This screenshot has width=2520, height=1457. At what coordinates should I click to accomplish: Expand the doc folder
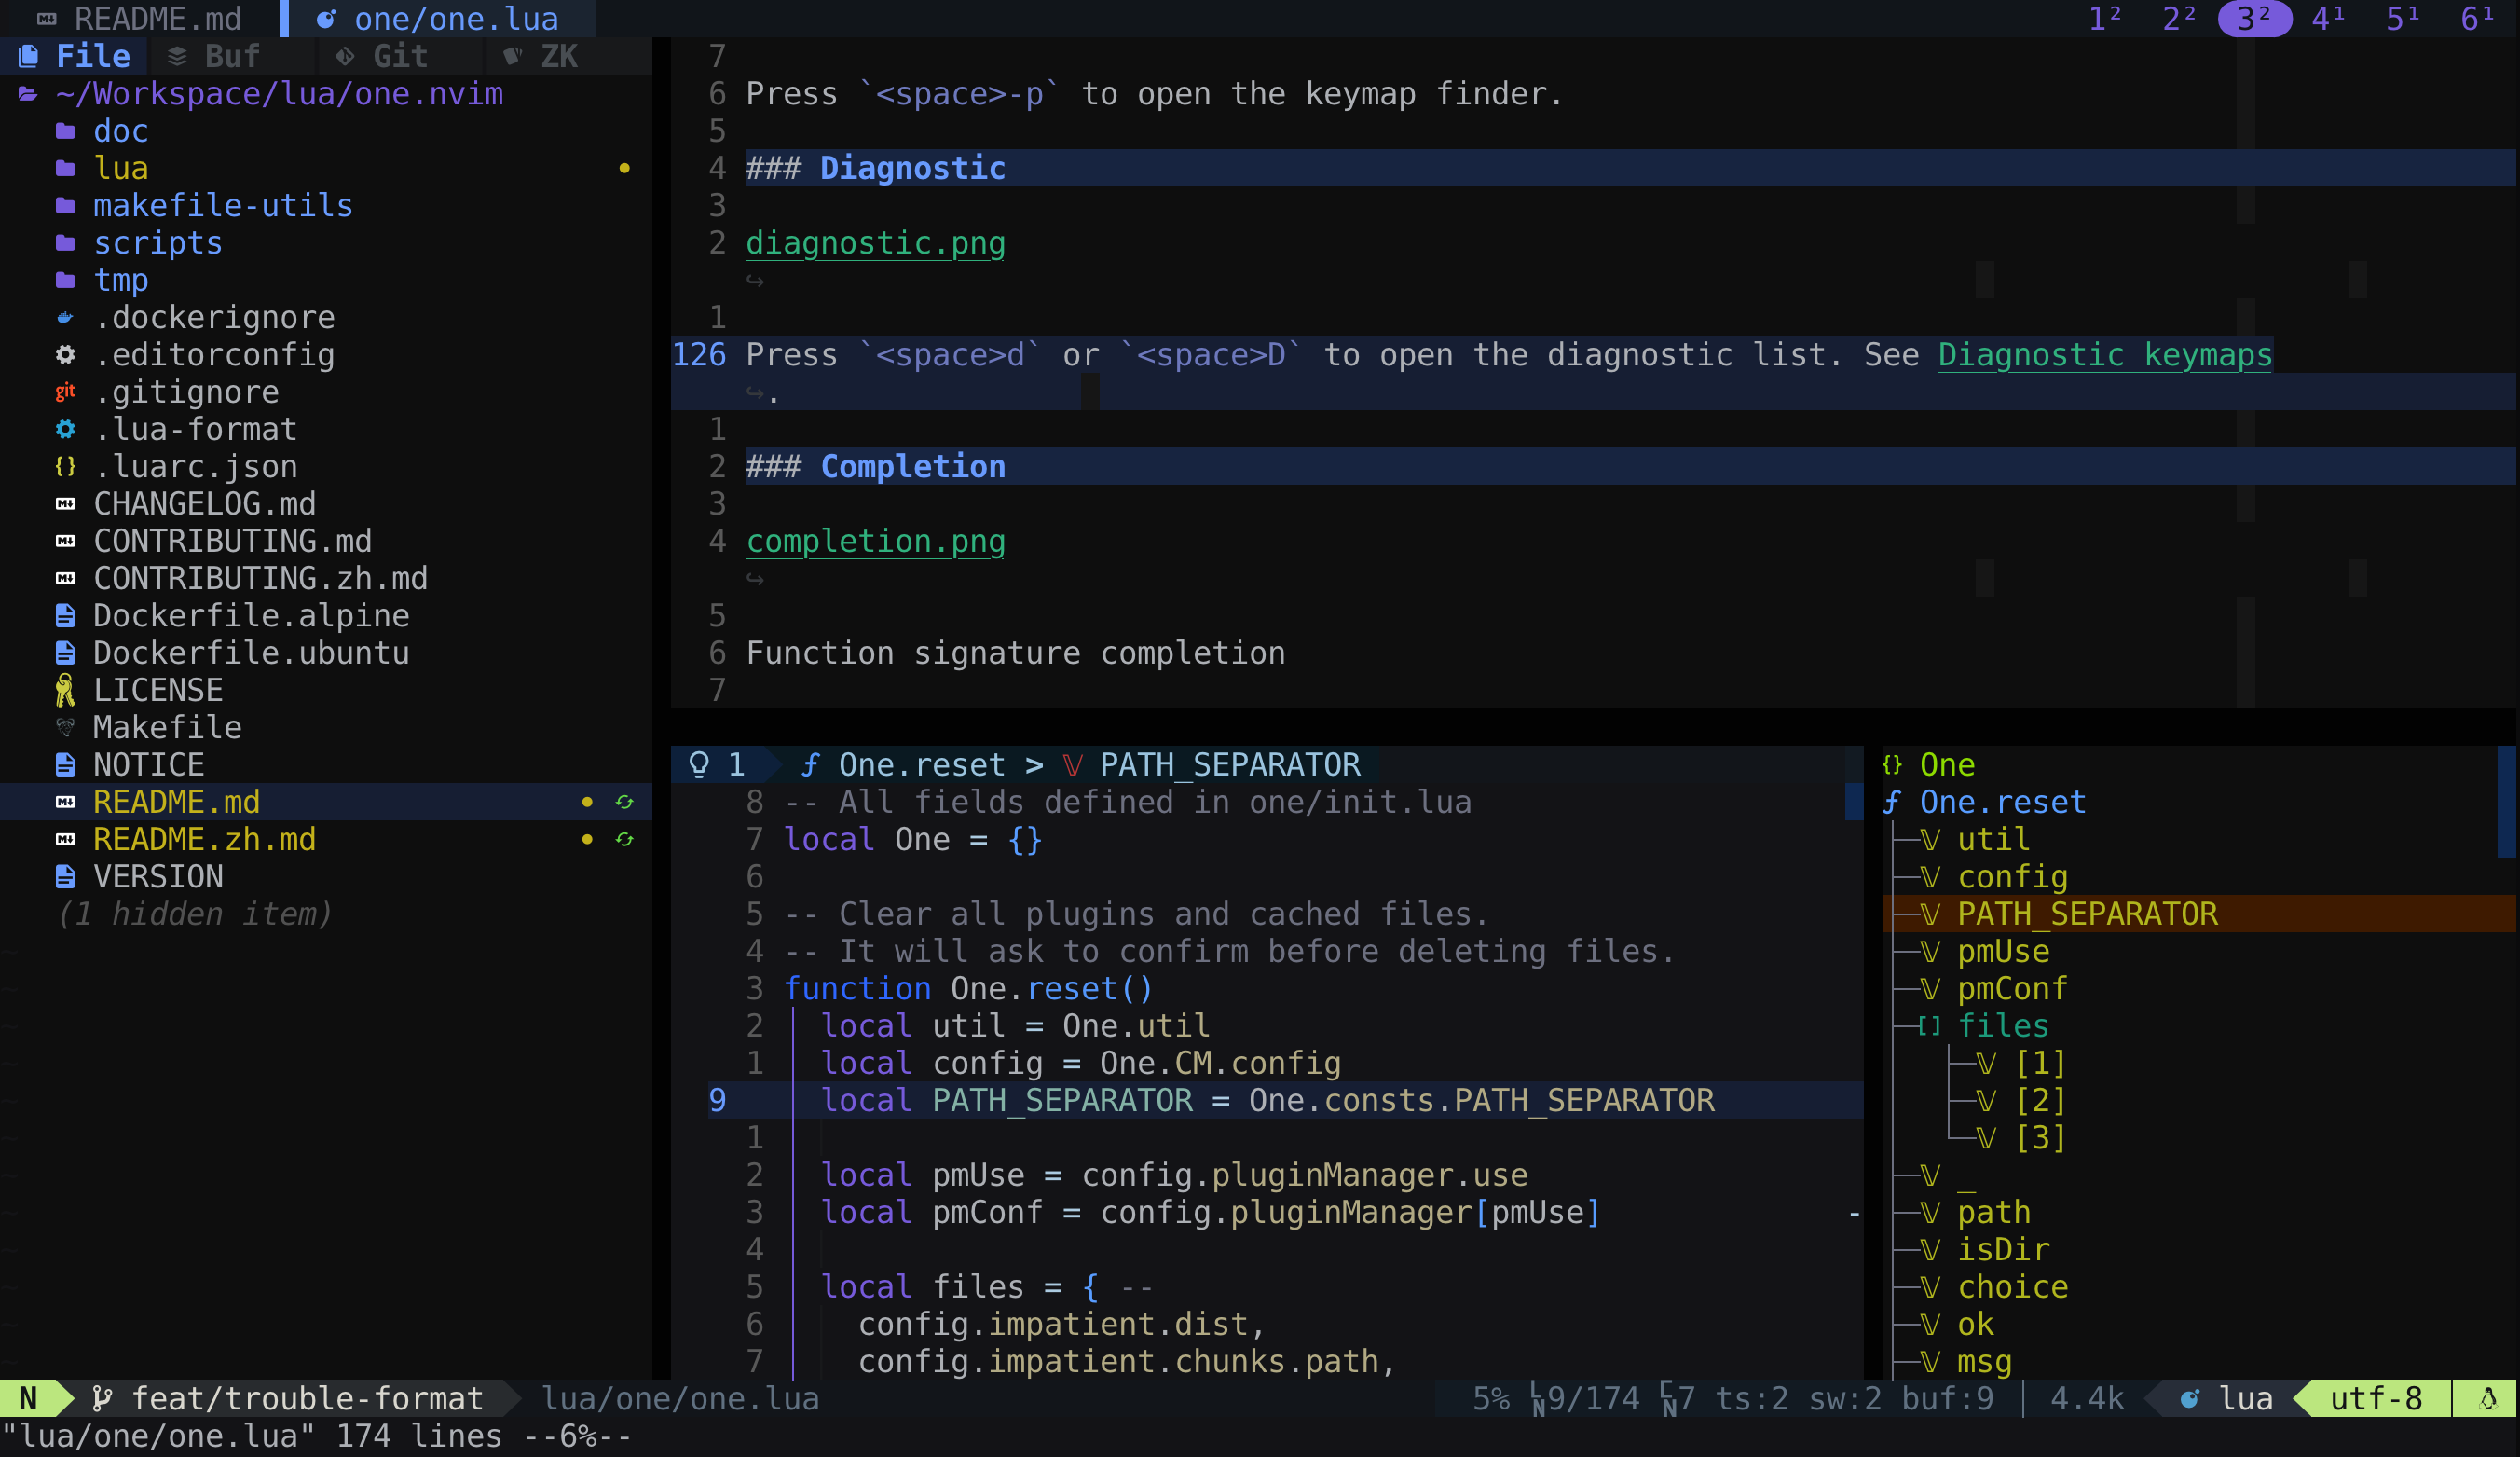(x=102, y=131)
